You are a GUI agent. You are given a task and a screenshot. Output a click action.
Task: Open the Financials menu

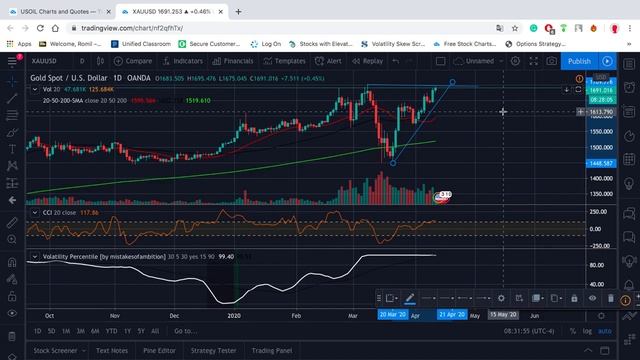pyautogui.click(x=233, y=61)
